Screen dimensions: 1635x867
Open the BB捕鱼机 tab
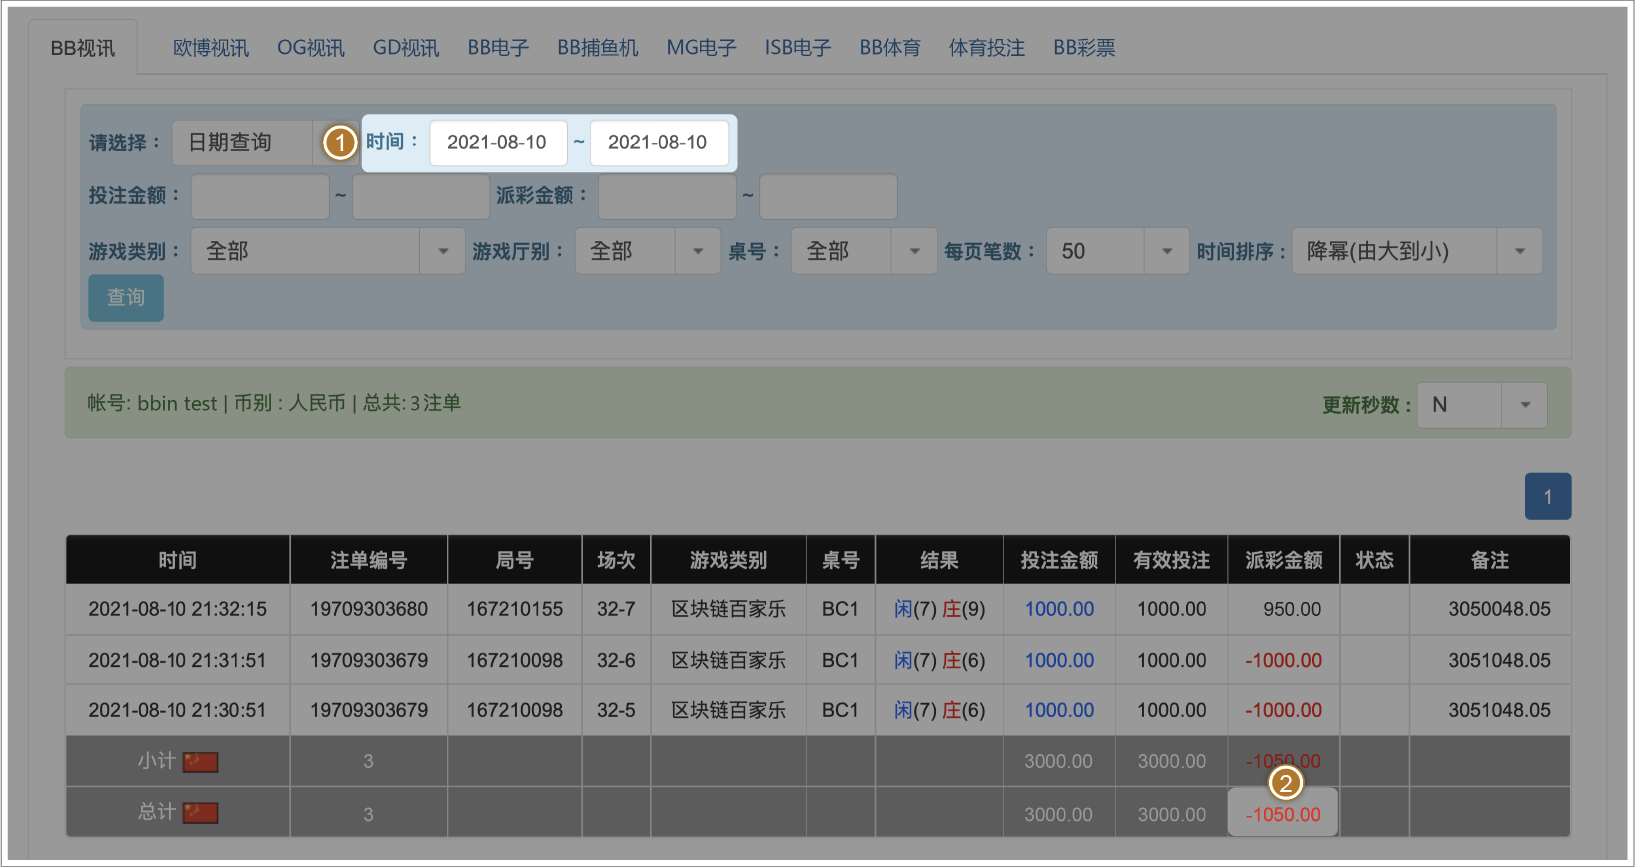click(x=598, y=48)
